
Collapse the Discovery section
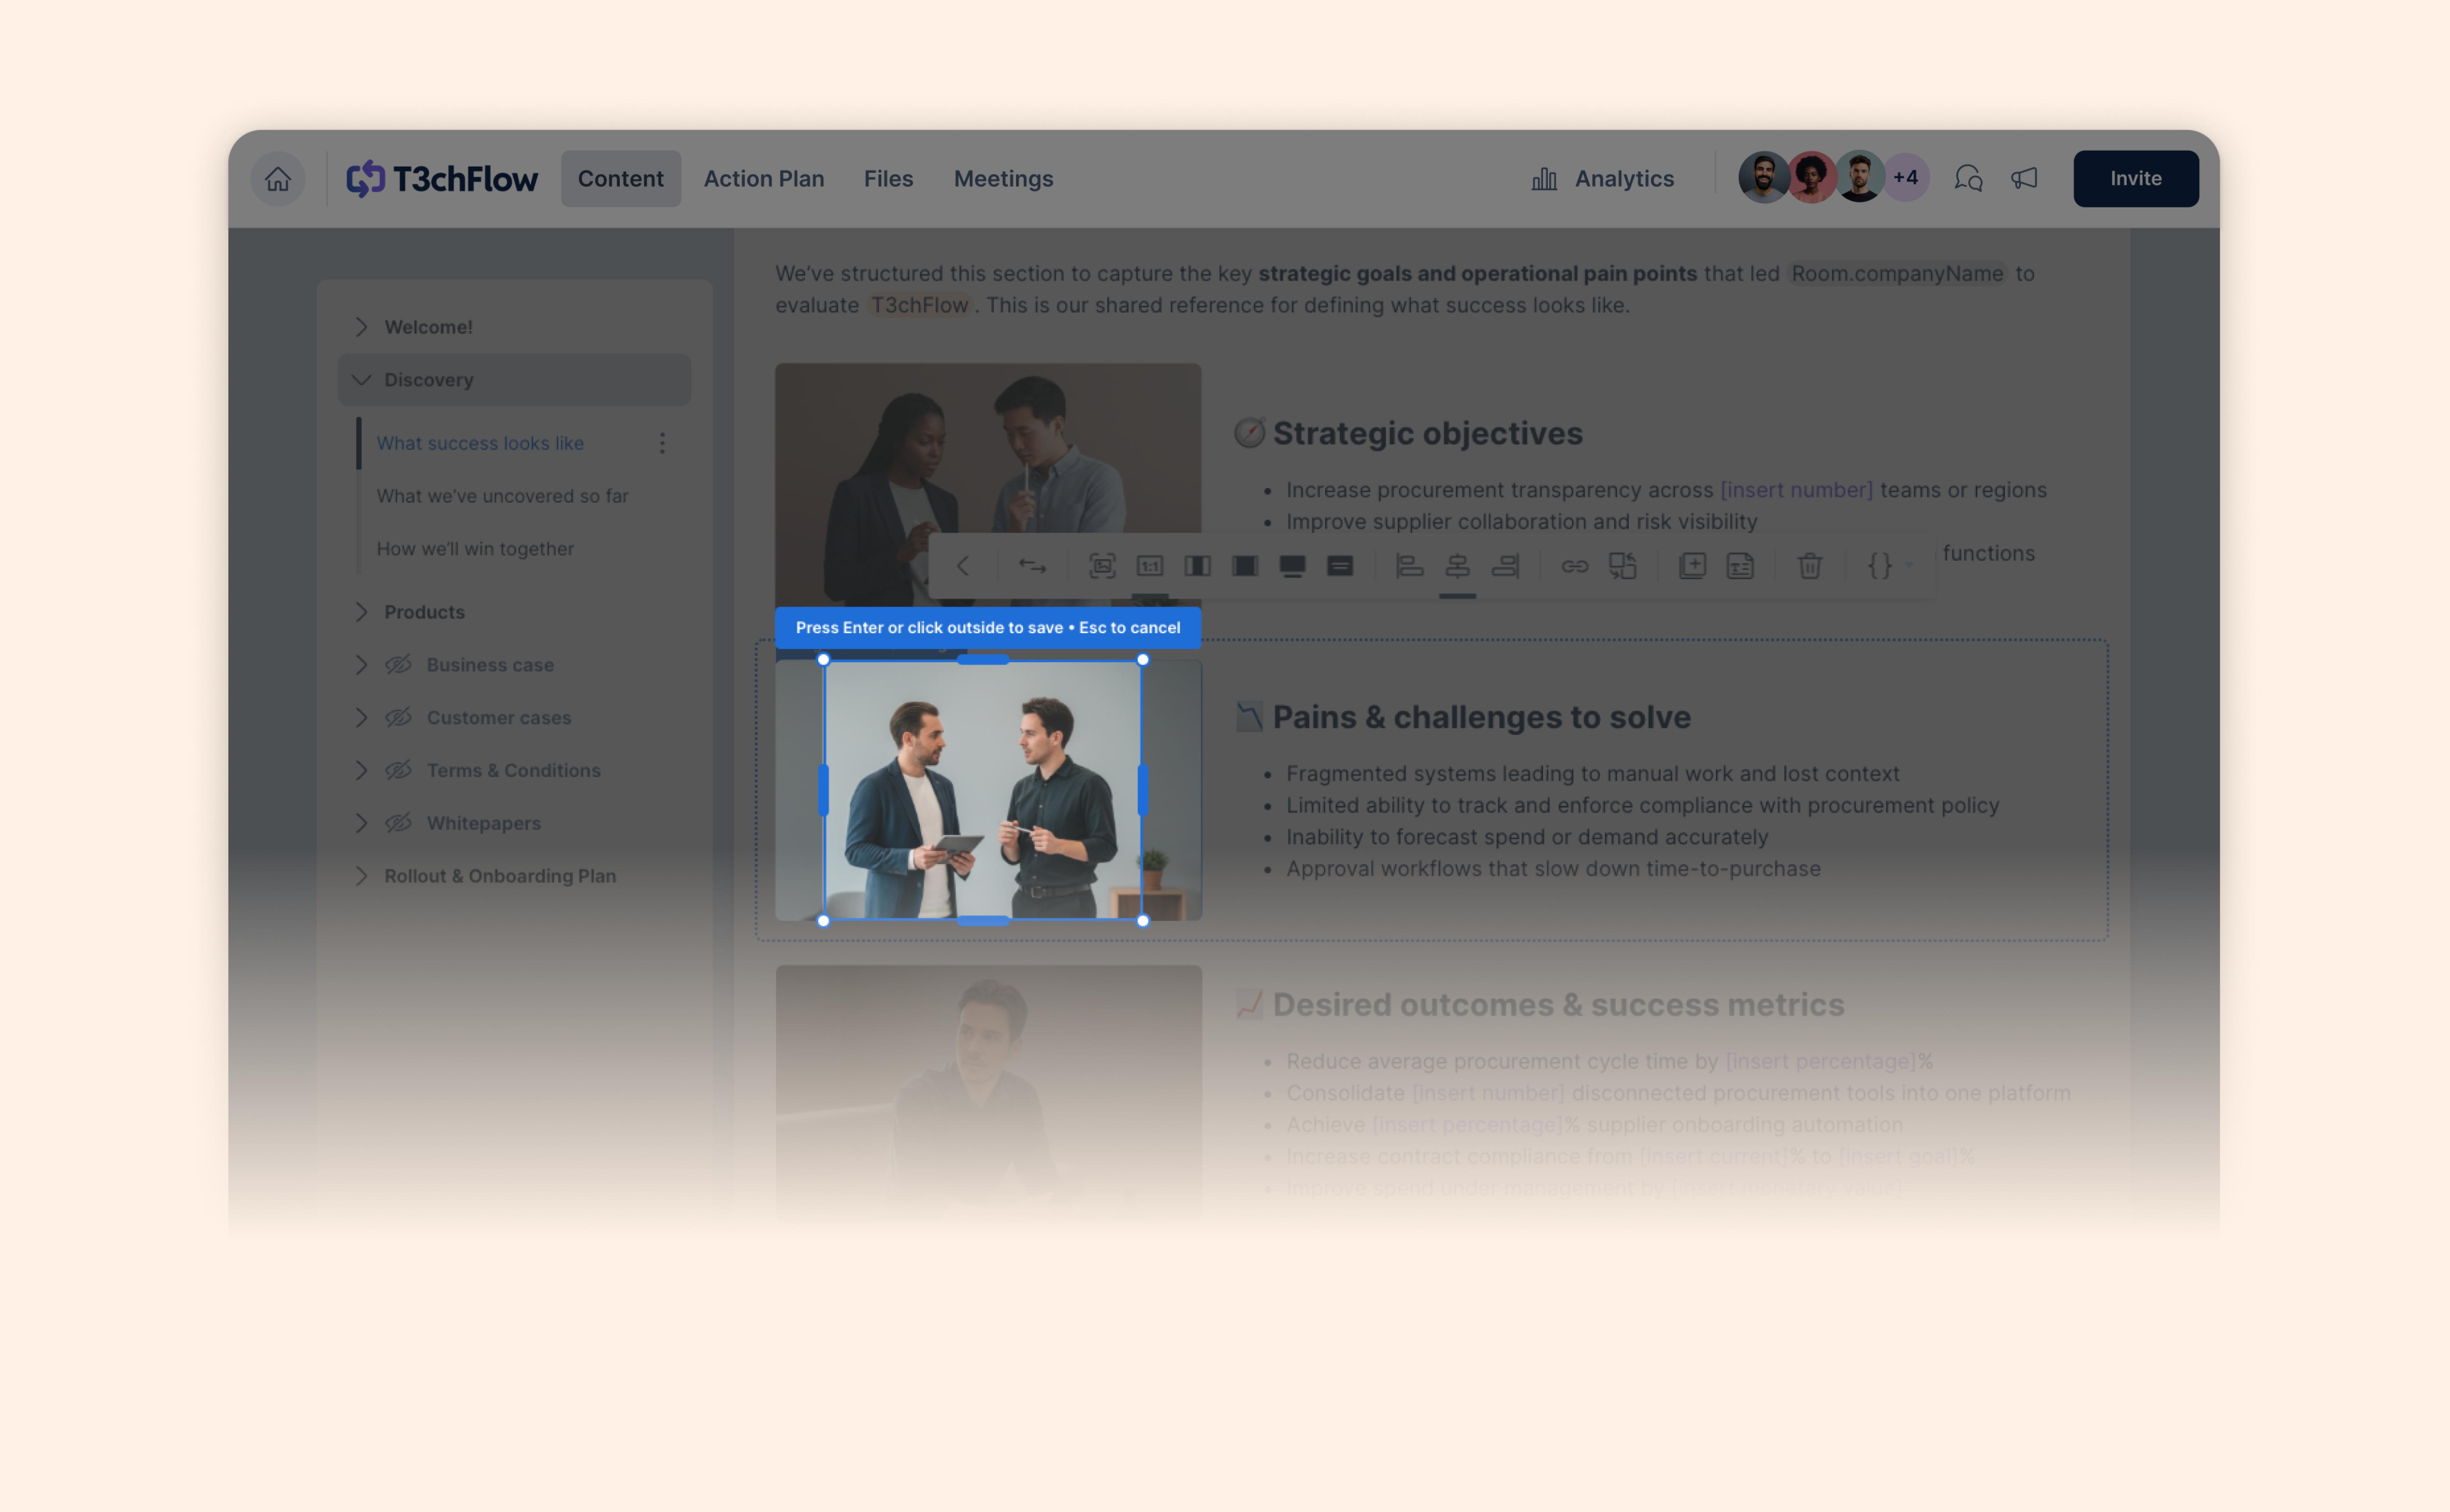(362, 380)
